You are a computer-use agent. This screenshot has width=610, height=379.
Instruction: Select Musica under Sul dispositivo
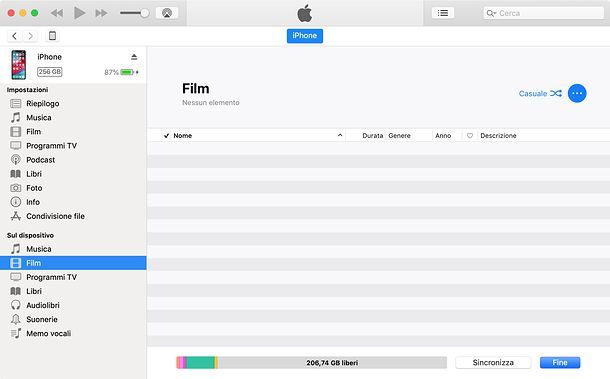73,249
